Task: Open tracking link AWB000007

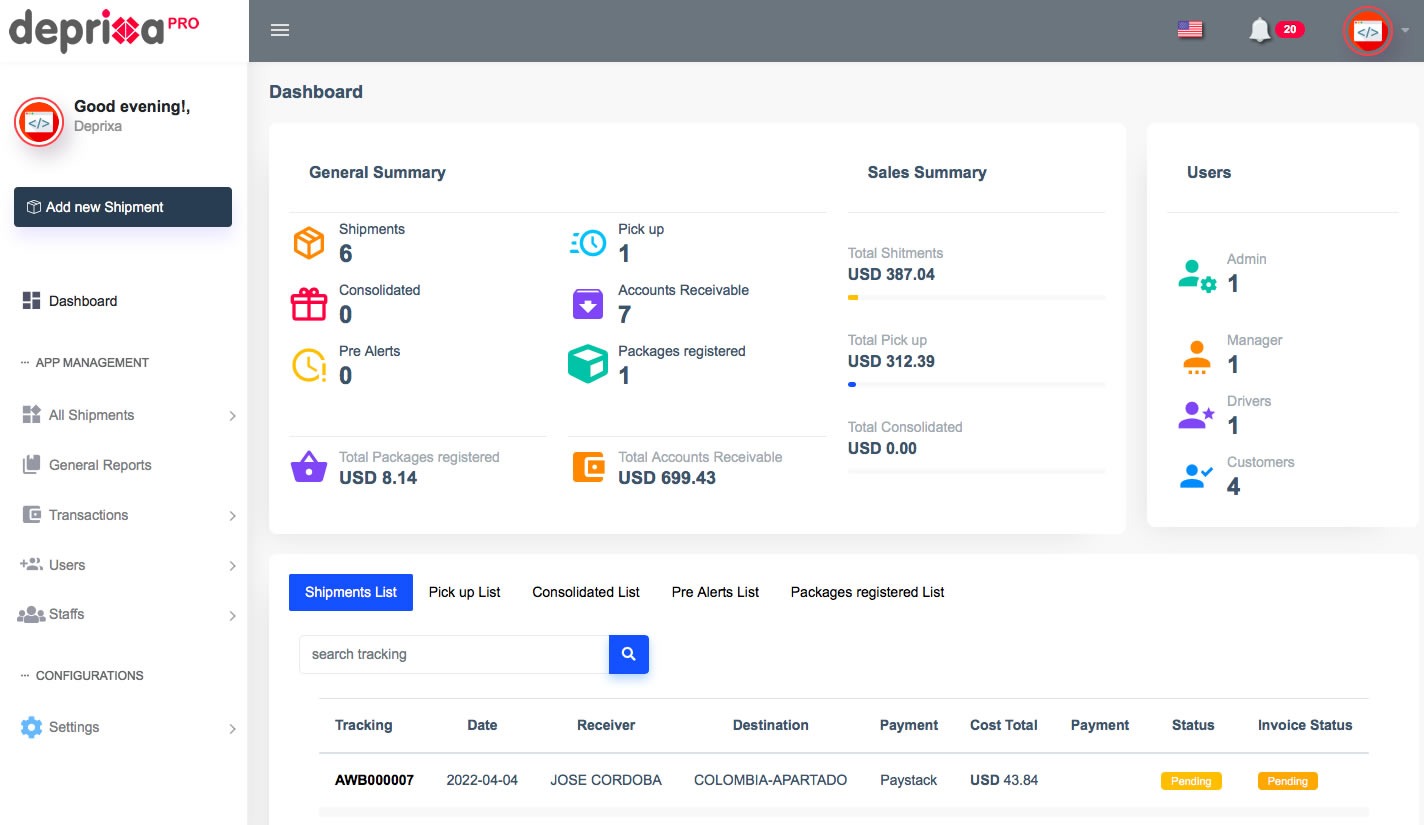Action: tap(374, 780)
